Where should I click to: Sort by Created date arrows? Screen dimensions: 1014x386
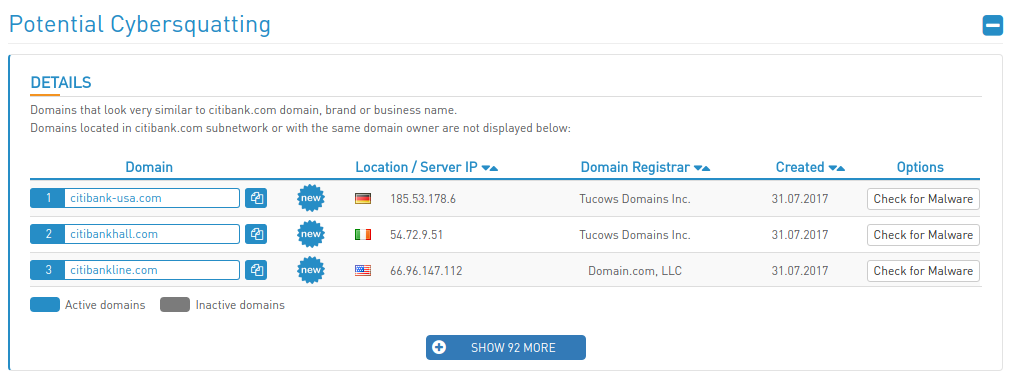[837, 168]
